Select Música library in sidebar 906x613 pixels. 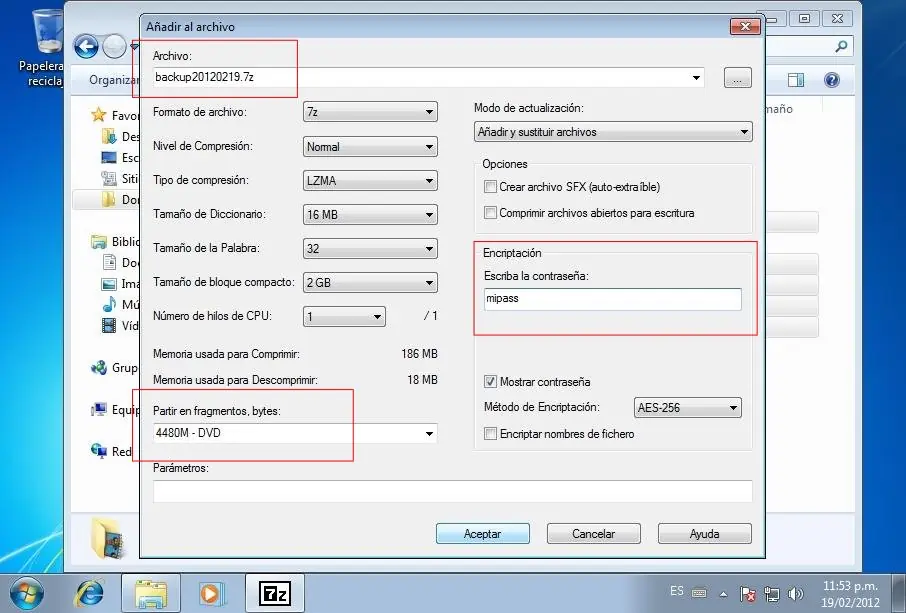[120, 304]
